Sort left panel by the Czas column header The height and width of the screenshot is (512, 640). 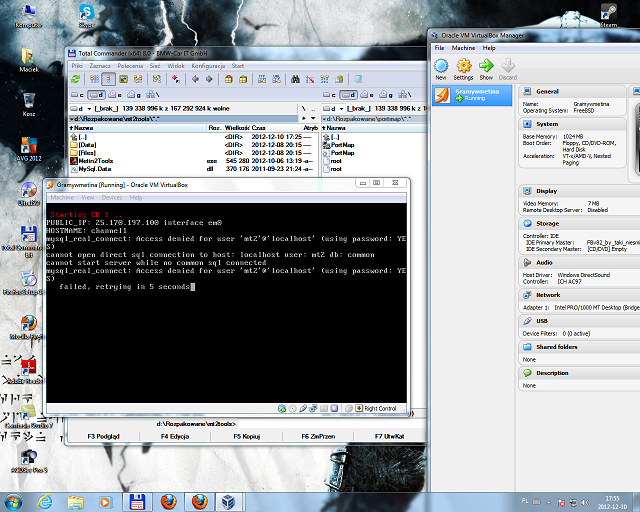276,128
